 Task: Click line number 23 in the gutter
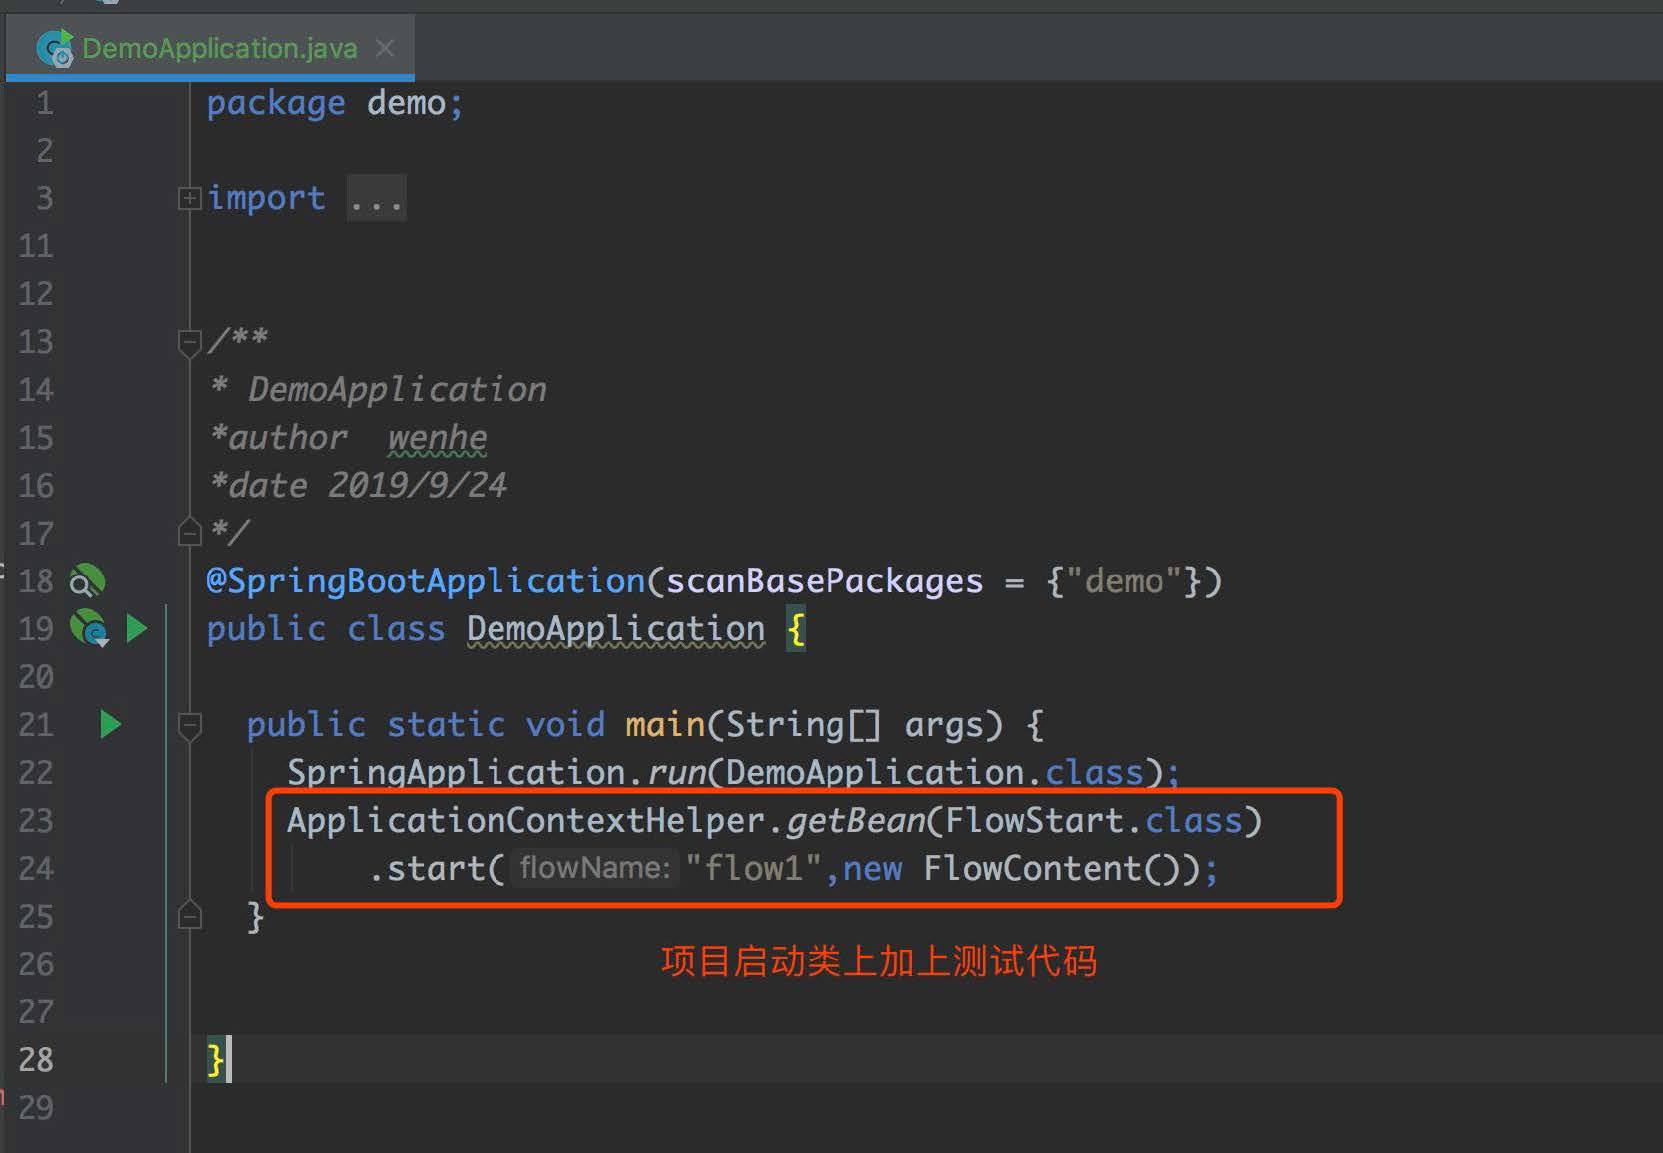36,821
